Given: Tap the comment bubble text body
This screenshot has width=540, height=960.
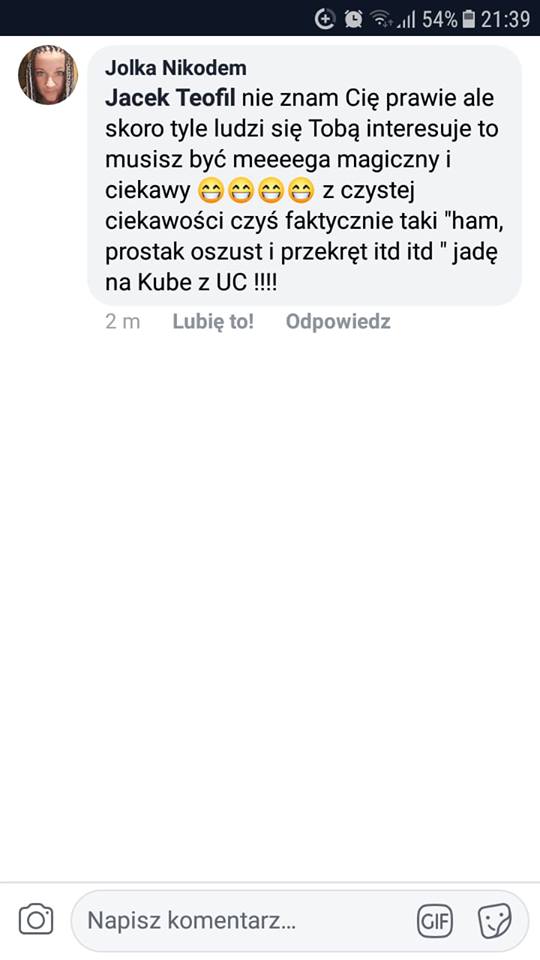Looking at the screenshot, I should (x=304, y=175).
